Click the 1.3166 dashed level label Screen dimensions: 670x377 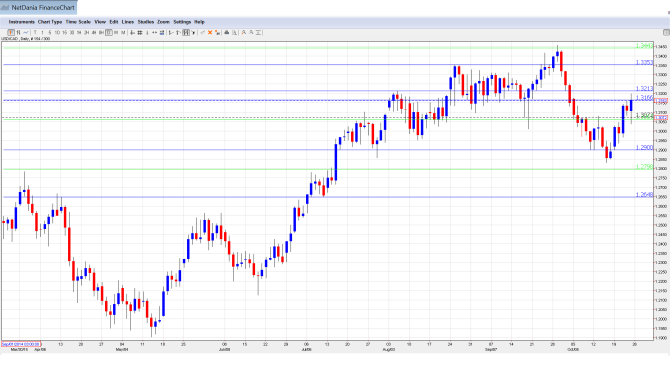(x=644, y=98)
